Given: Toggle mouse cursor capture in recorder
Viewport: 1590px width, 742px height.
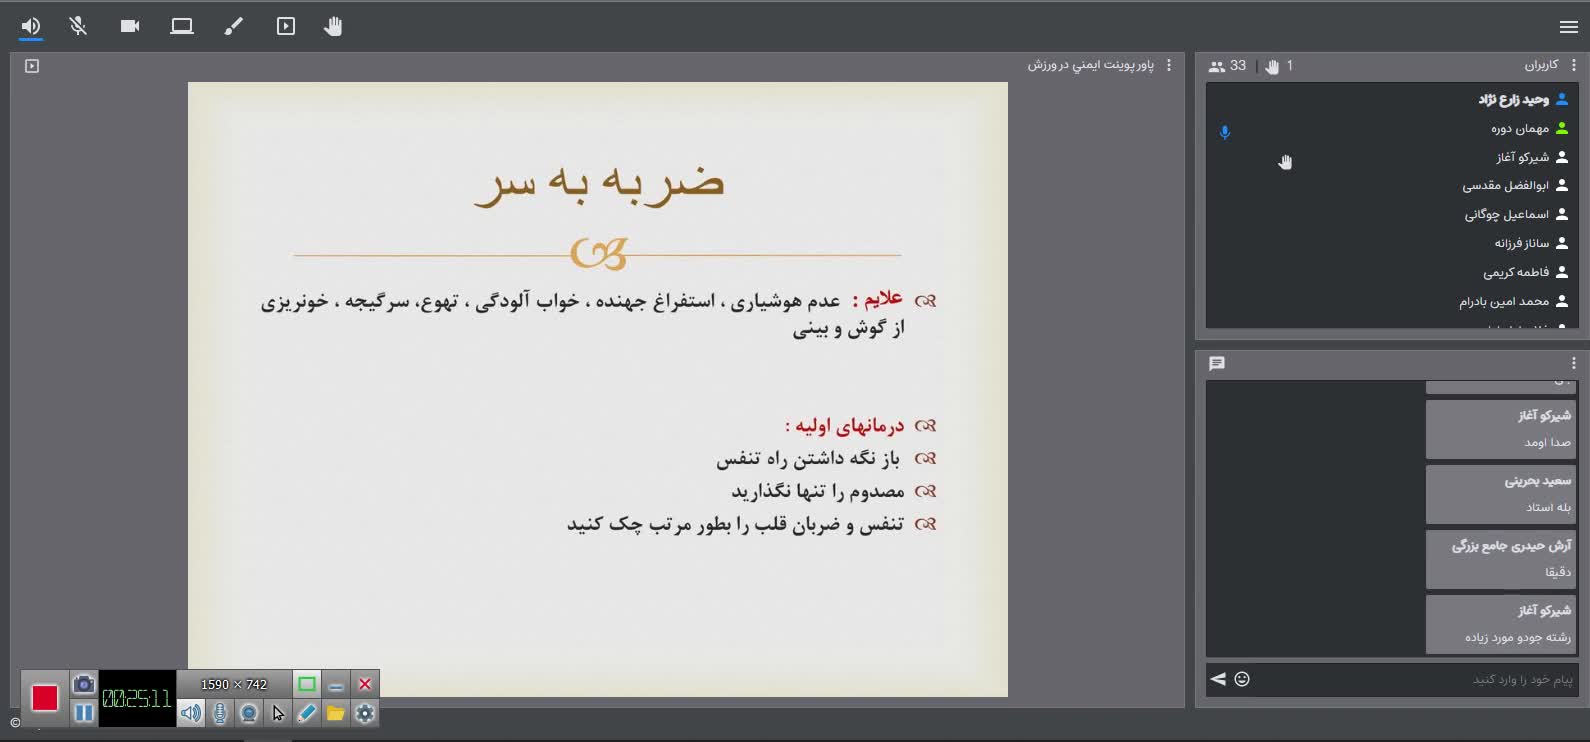Looking at the screenshot, I should pos(278,713).
